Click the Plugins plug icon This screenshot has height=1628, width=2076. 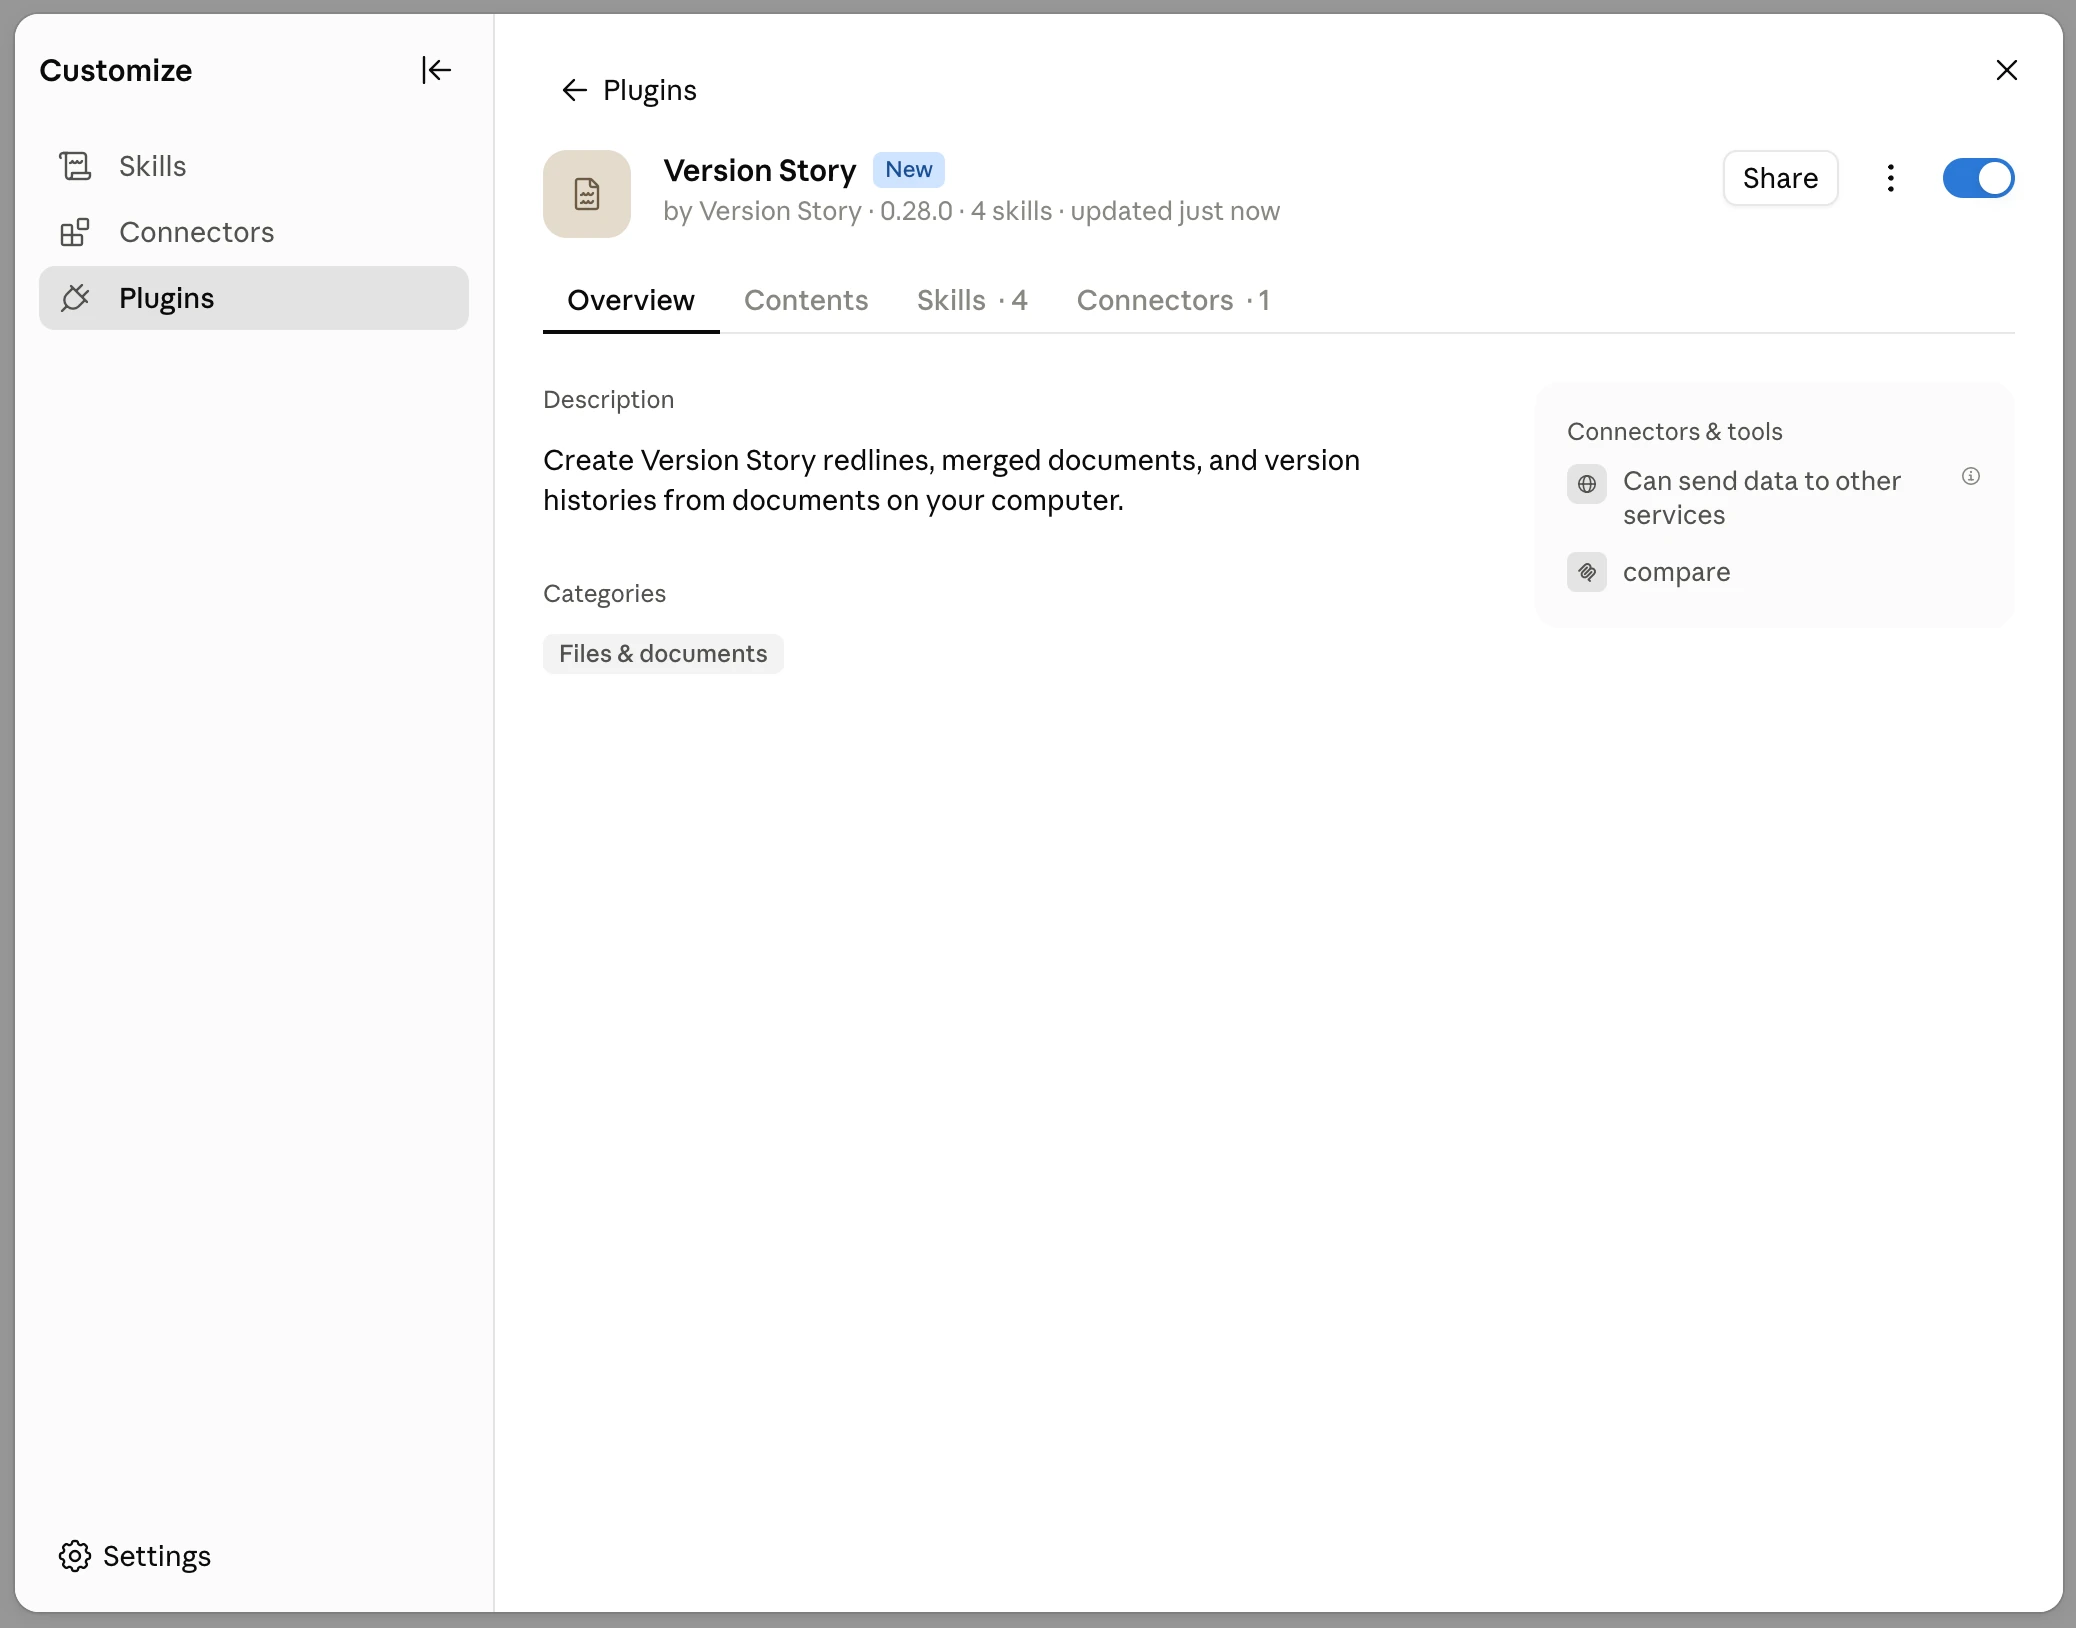(x=75, y=298)
